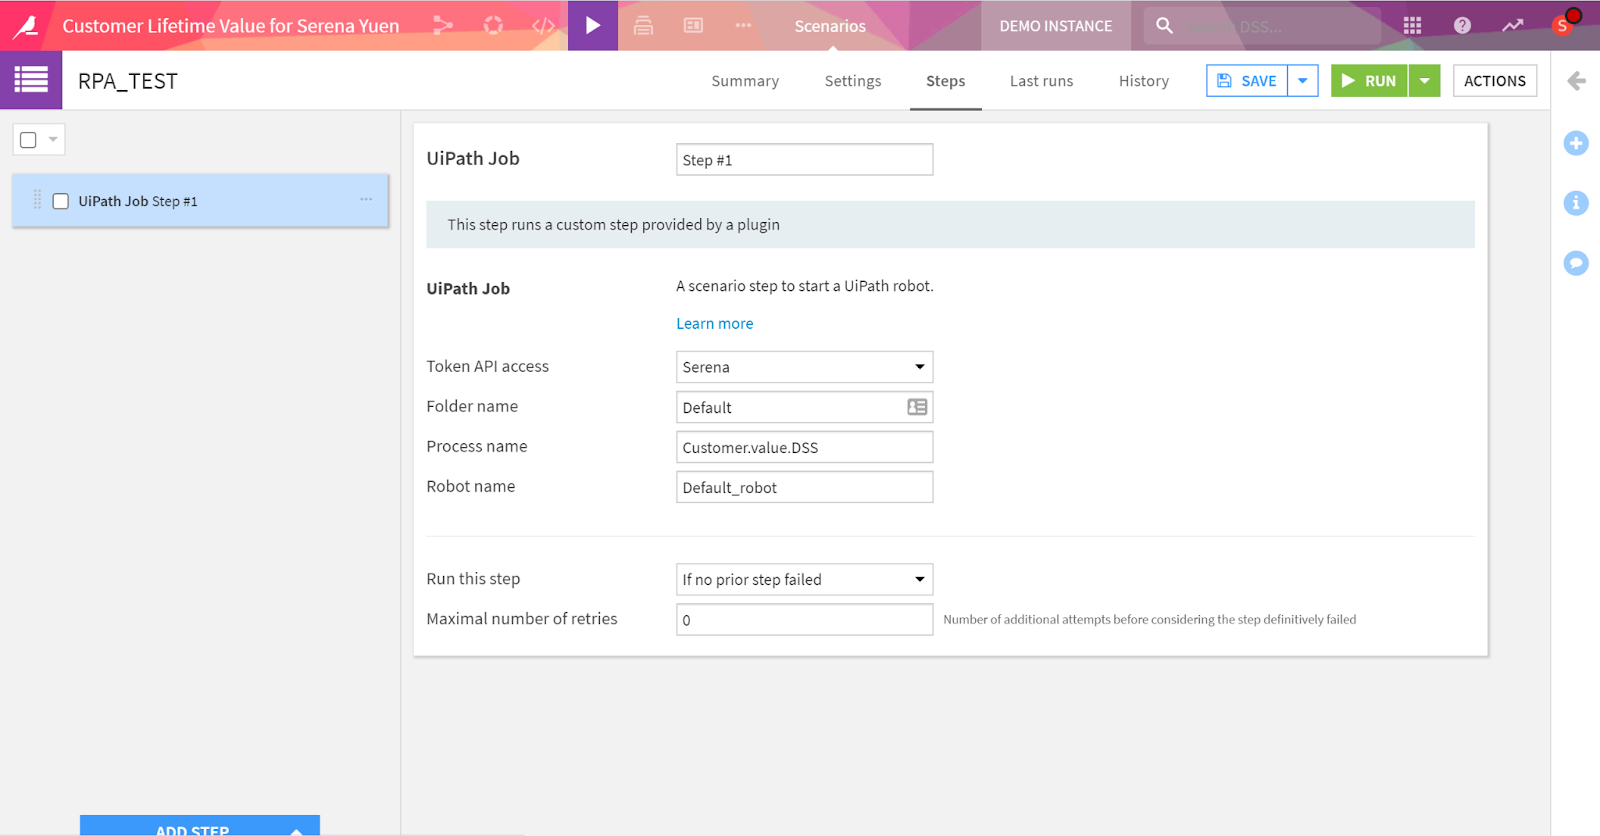1600x836 pixels.
Task: Select the Steps tab
Action: pyautogui.click(x=946, y=81)
